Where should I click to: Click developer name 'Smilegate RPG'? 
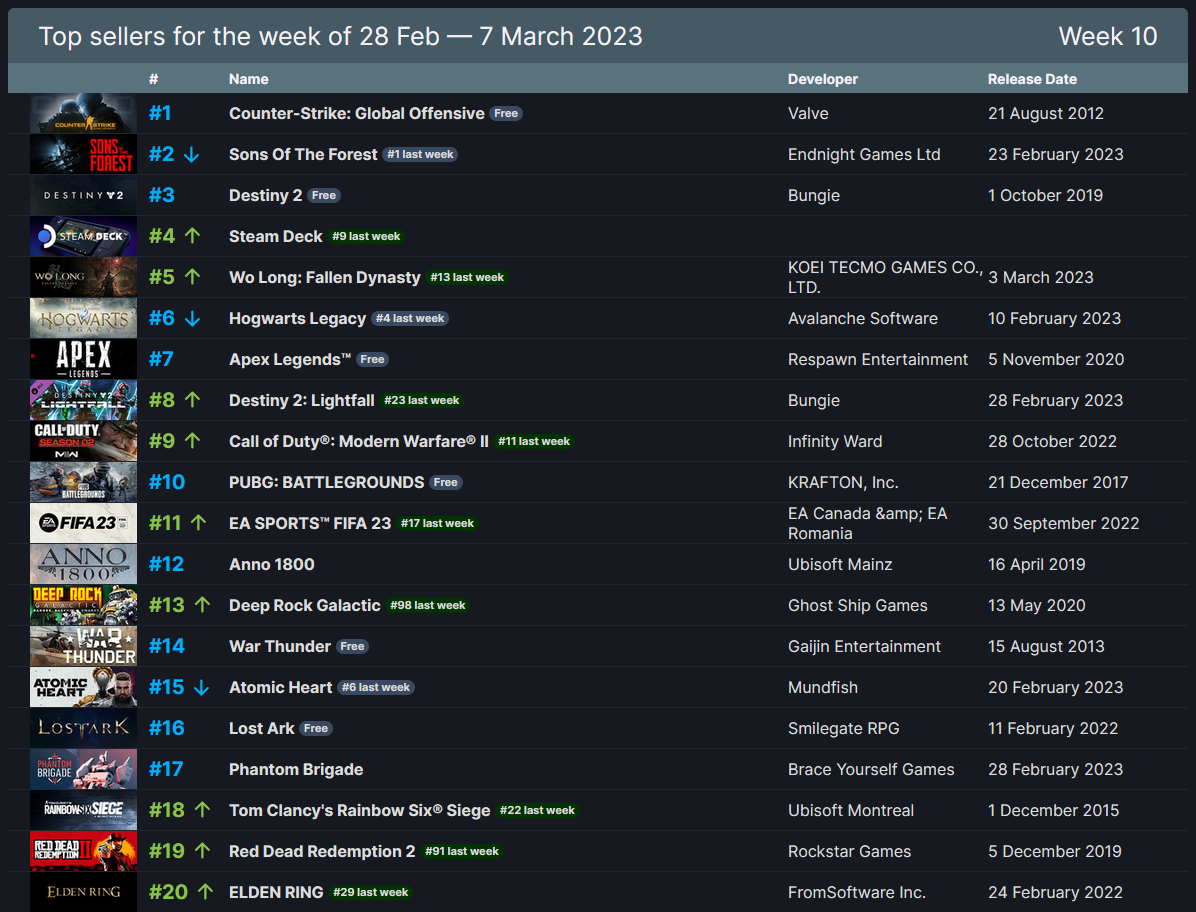(843, 728)
